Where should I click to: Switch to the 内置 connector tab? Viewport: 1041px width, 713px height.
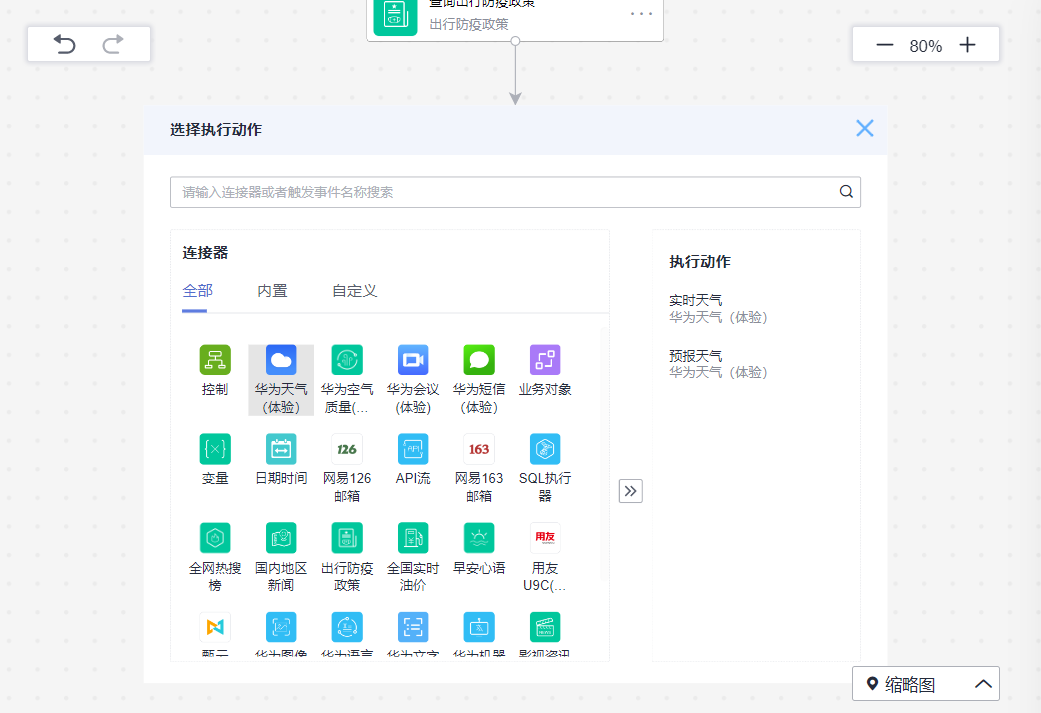pos(272,291)
